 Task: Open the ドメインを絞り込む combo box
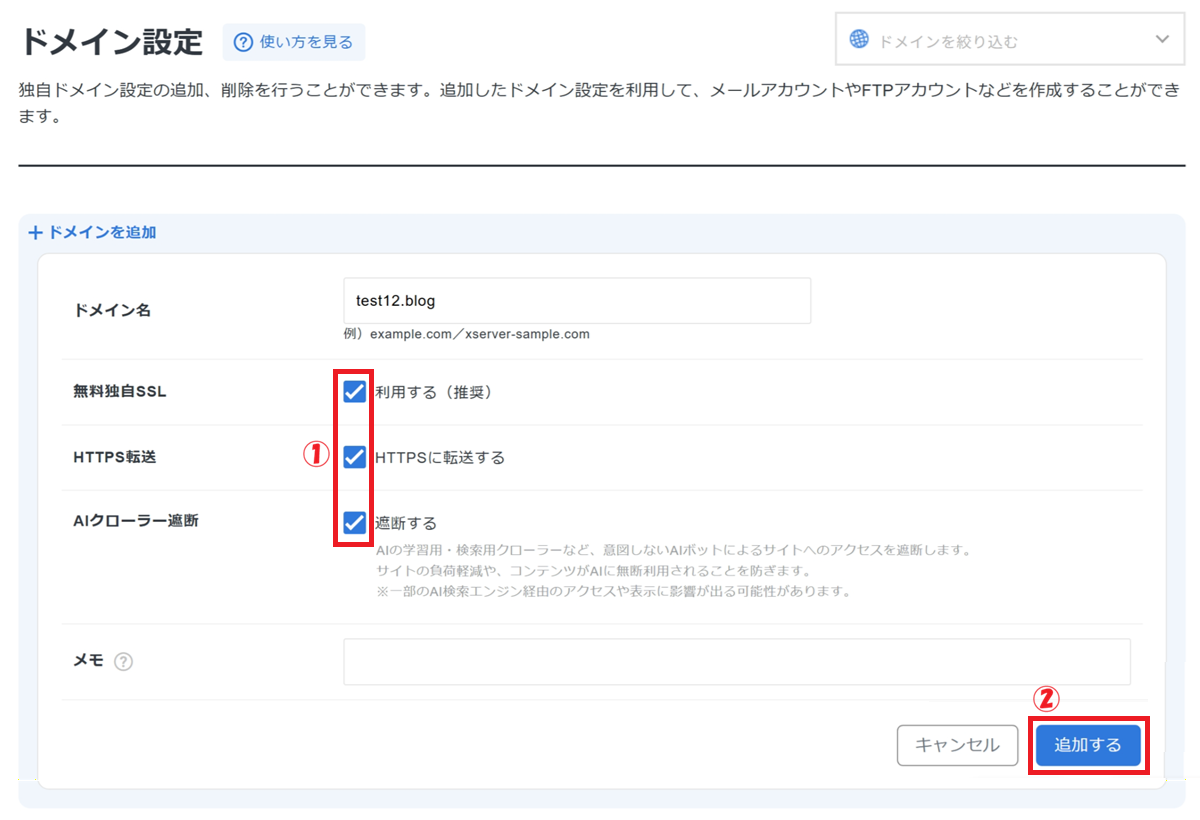[x=1000, y=41]
